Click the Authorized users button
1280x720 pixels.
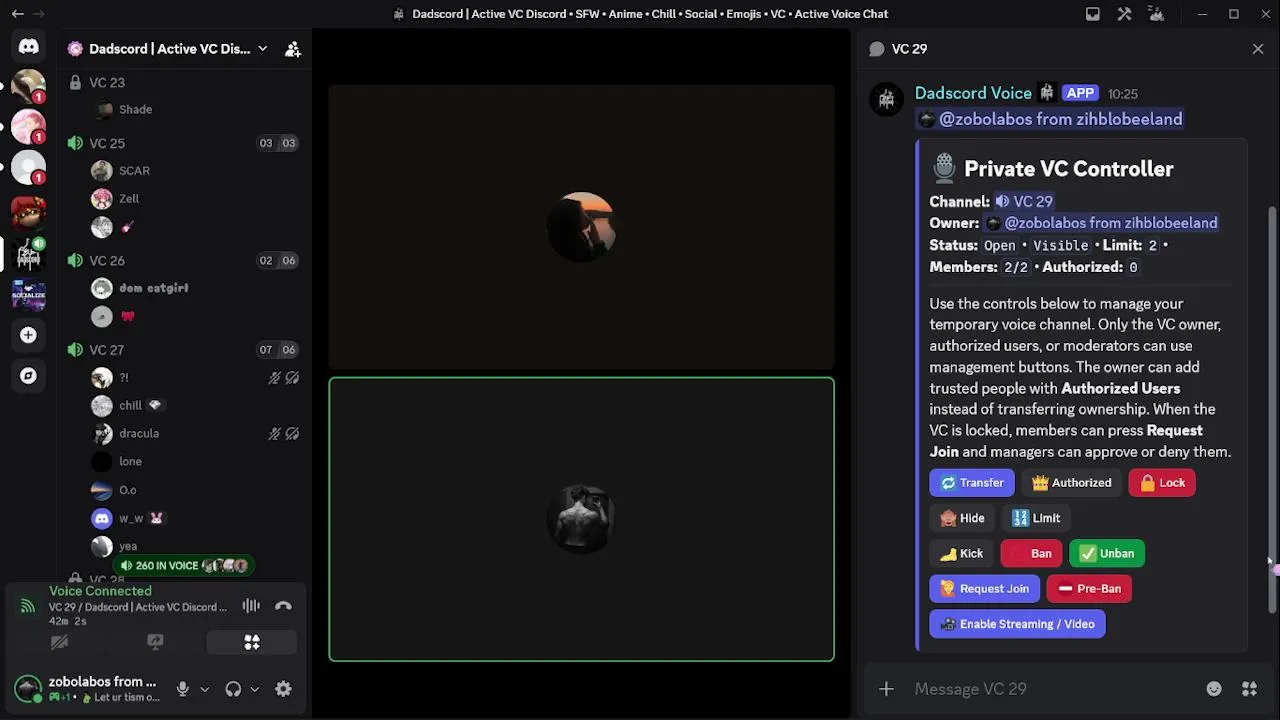(1072, 483)
